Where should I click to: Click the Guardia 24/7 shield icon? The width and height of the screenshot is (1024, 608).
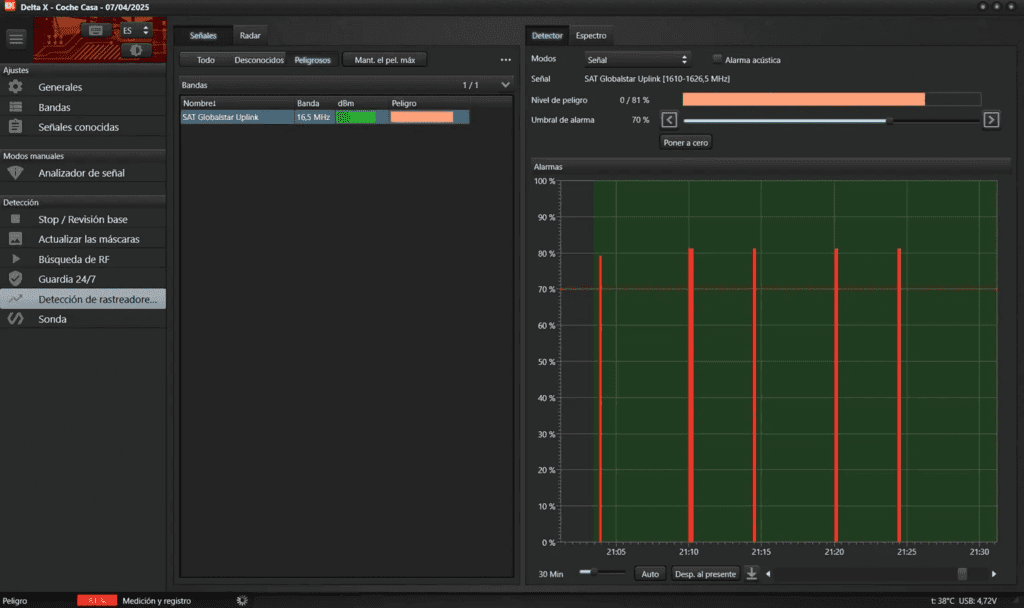pos(15,279)
